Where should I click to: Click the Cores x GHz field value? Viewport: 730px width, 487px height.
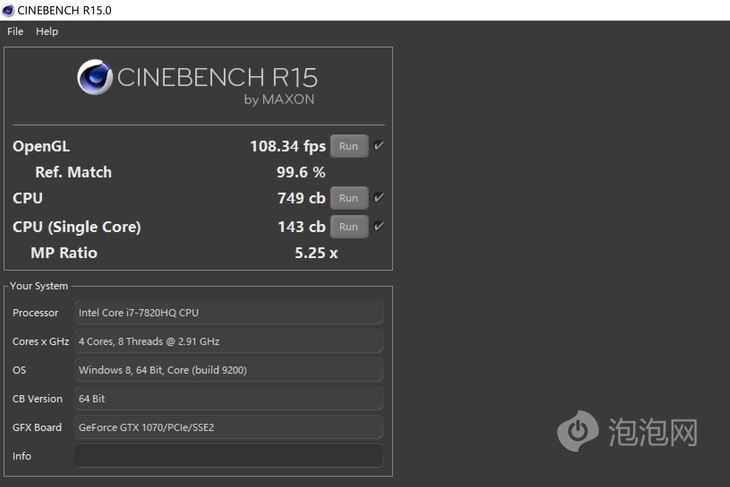[229, 341]
